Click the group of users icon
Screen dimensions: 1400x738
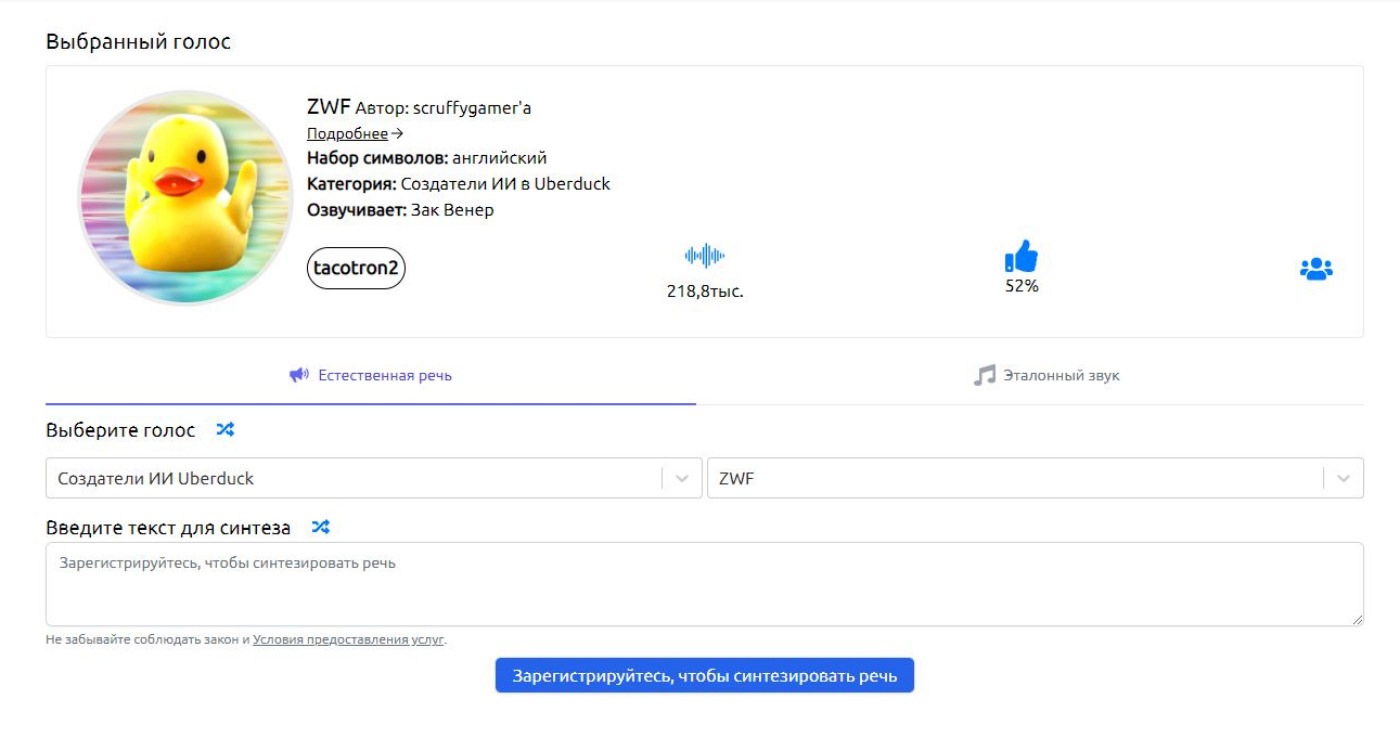point(1316,269)
